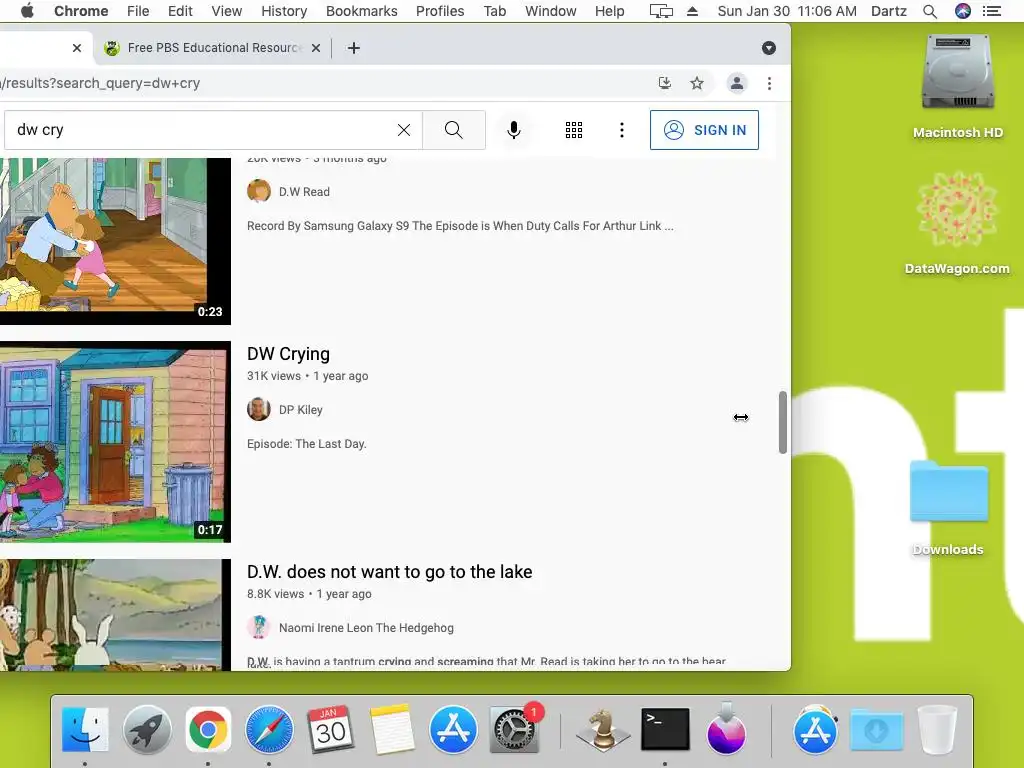Open the Trash in the Dock
The width and height of the screenshot is (1024, 768).
[937, 729]
